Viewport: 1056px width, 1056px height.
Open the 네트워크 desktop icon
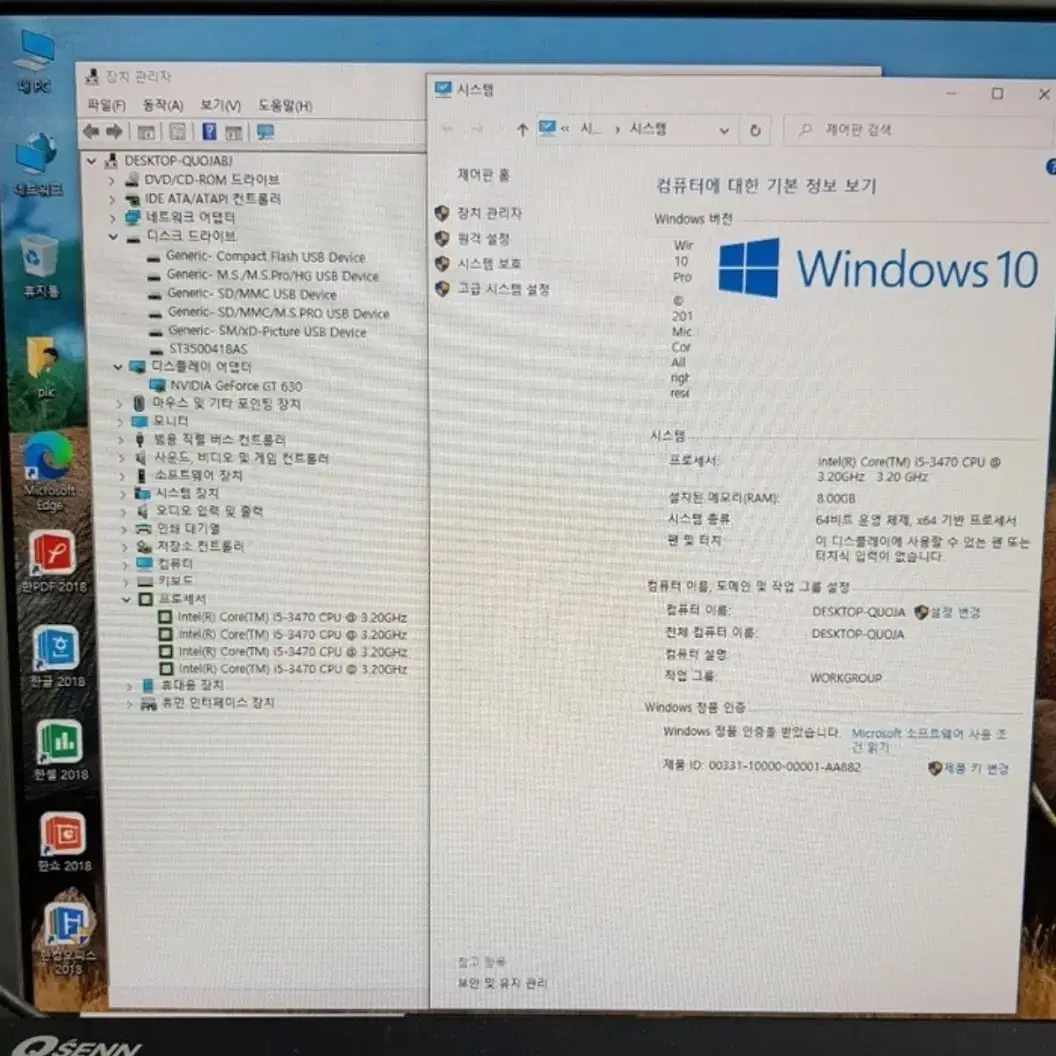pyautogui.click(x=37, y=164)
